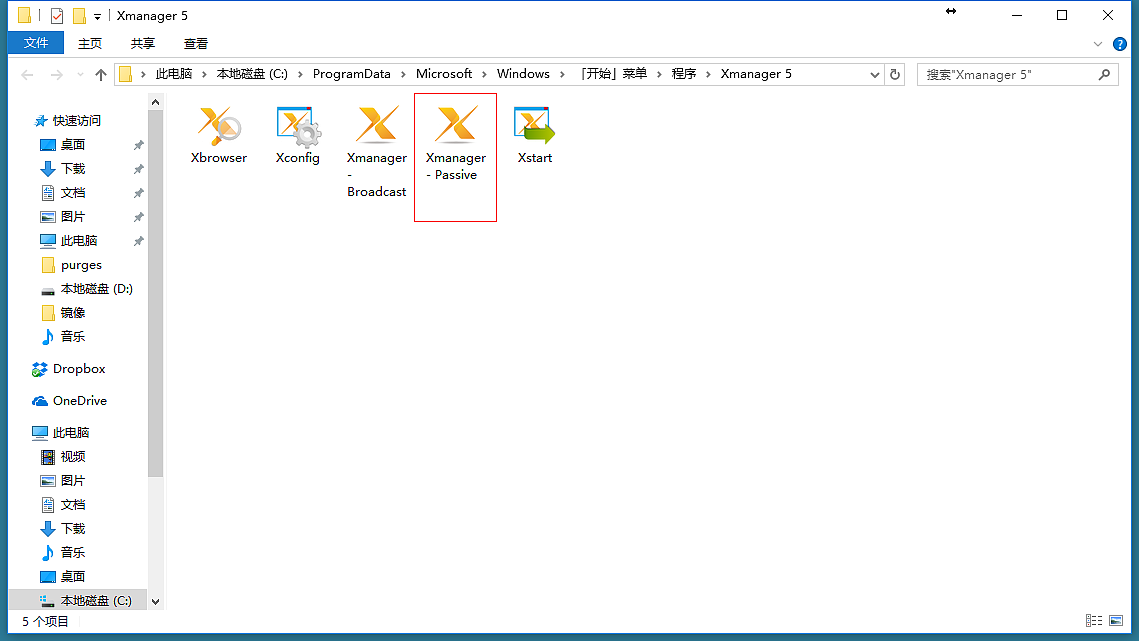Select the Xmanager - Passive icon

point(455,127)
